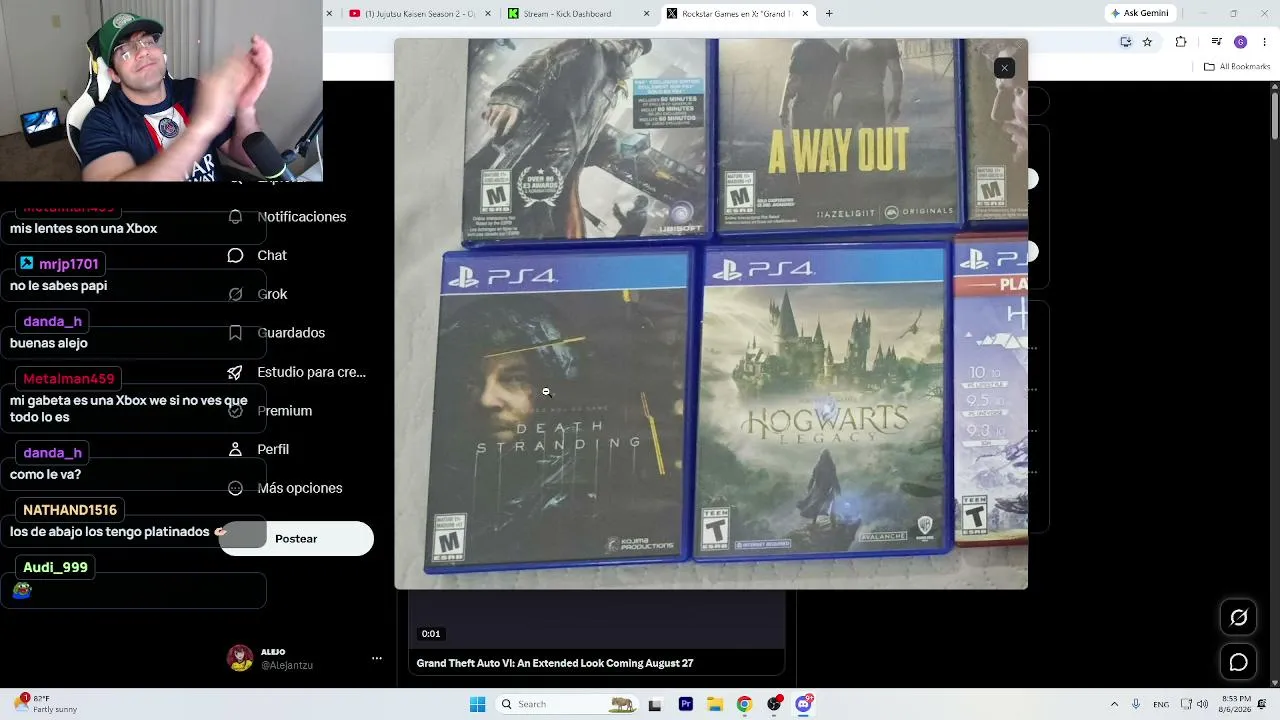Click the A Way Out game cover
This screenshot has height=720, width=1280.
pyautogui.click(x=838, y=134)
